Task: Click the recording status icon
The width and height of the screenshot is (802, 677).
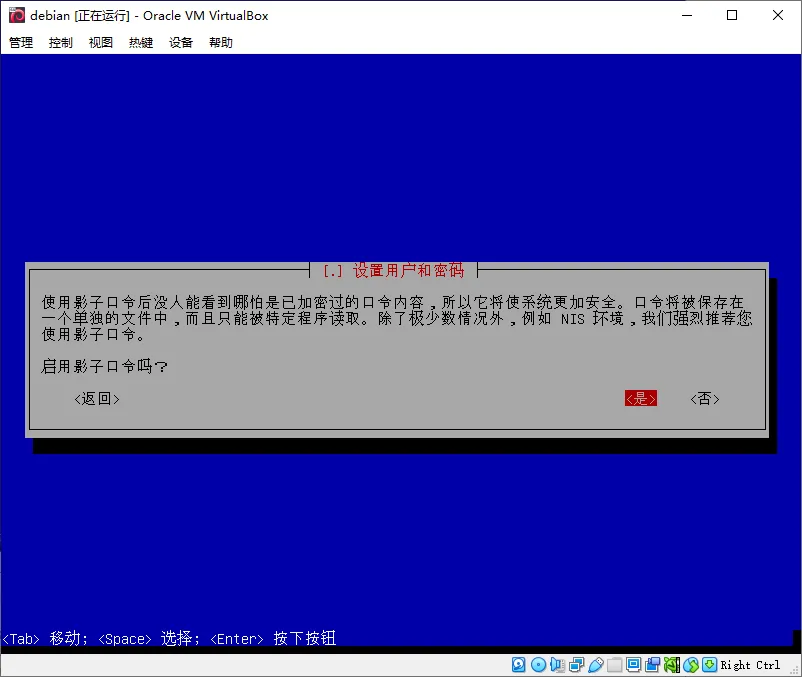Action: [653, 665]
